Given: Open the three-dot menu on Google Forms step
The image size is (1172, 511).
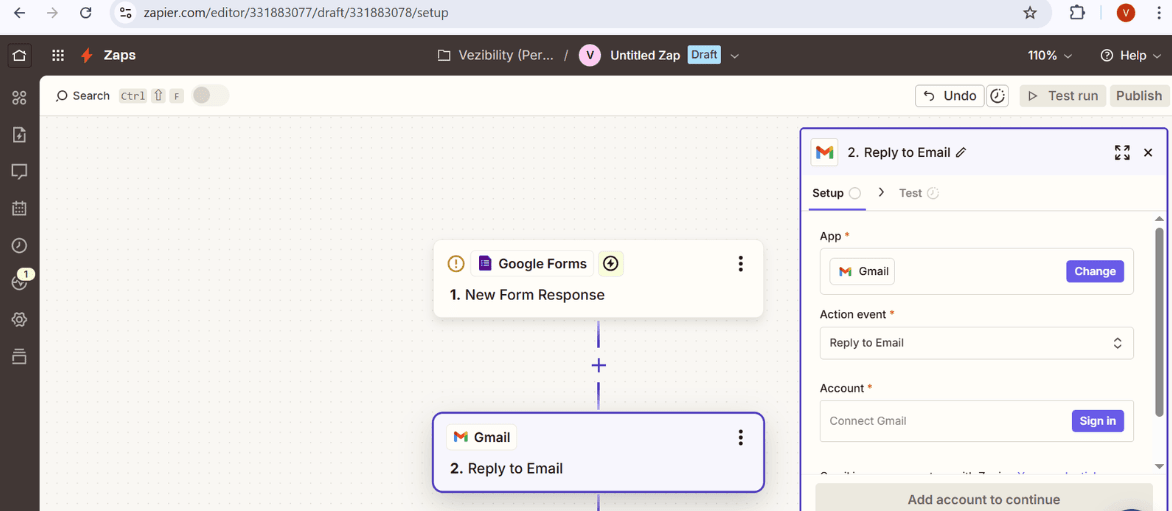Looking at the screenshot, I should tap(740, 264).
